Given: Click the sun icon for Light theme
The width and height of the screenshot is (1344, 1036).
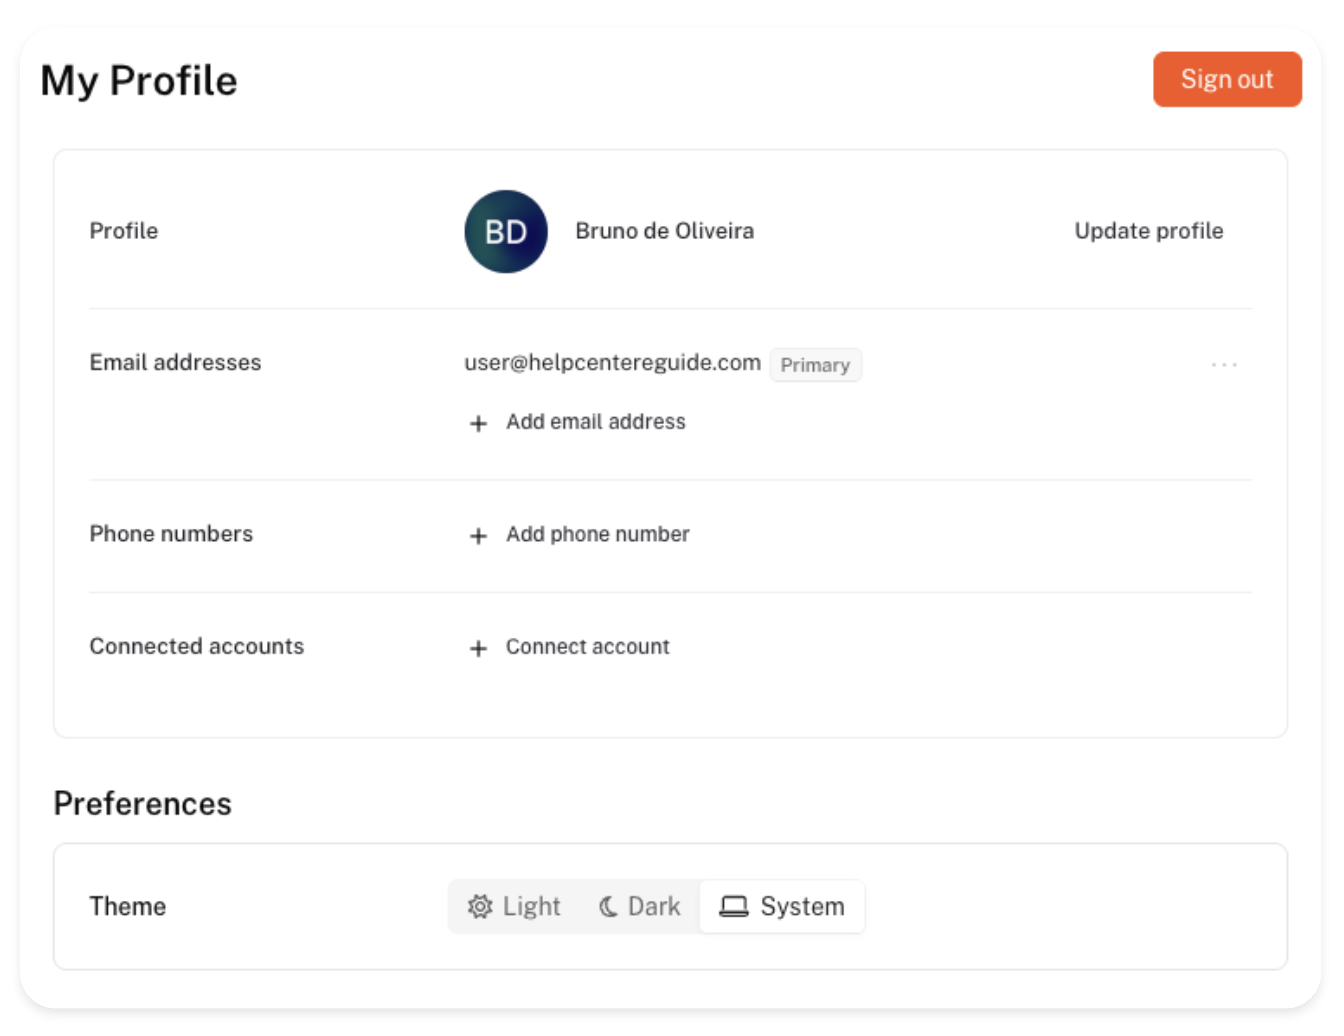Looking at the screenshot, I should (480, 906).
